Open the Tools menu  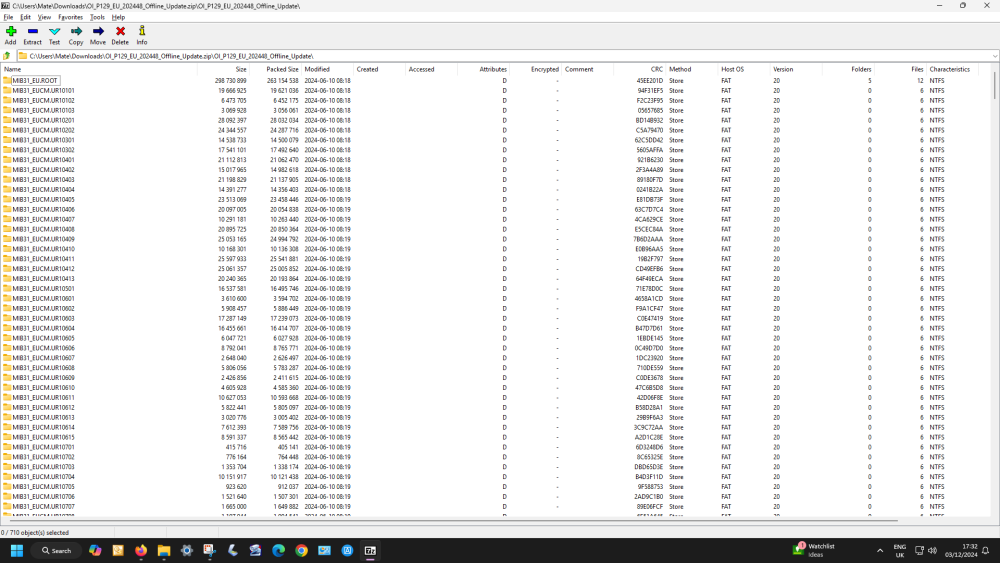point(97,17)
